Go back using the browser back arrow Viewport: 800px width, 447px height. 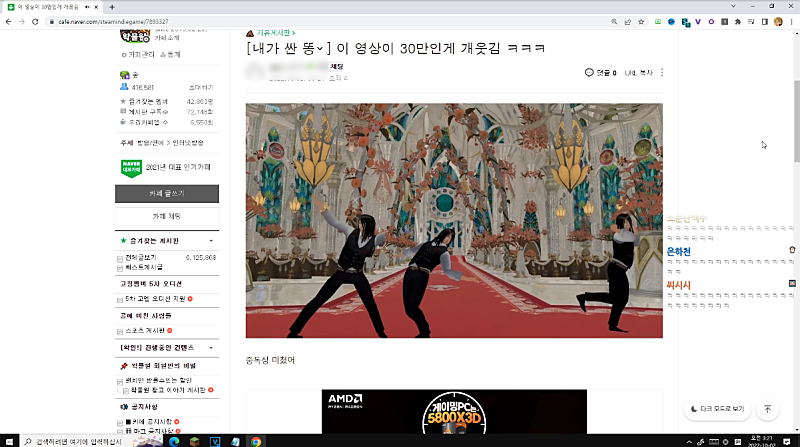pyautogui.click(x=8, y=21)
